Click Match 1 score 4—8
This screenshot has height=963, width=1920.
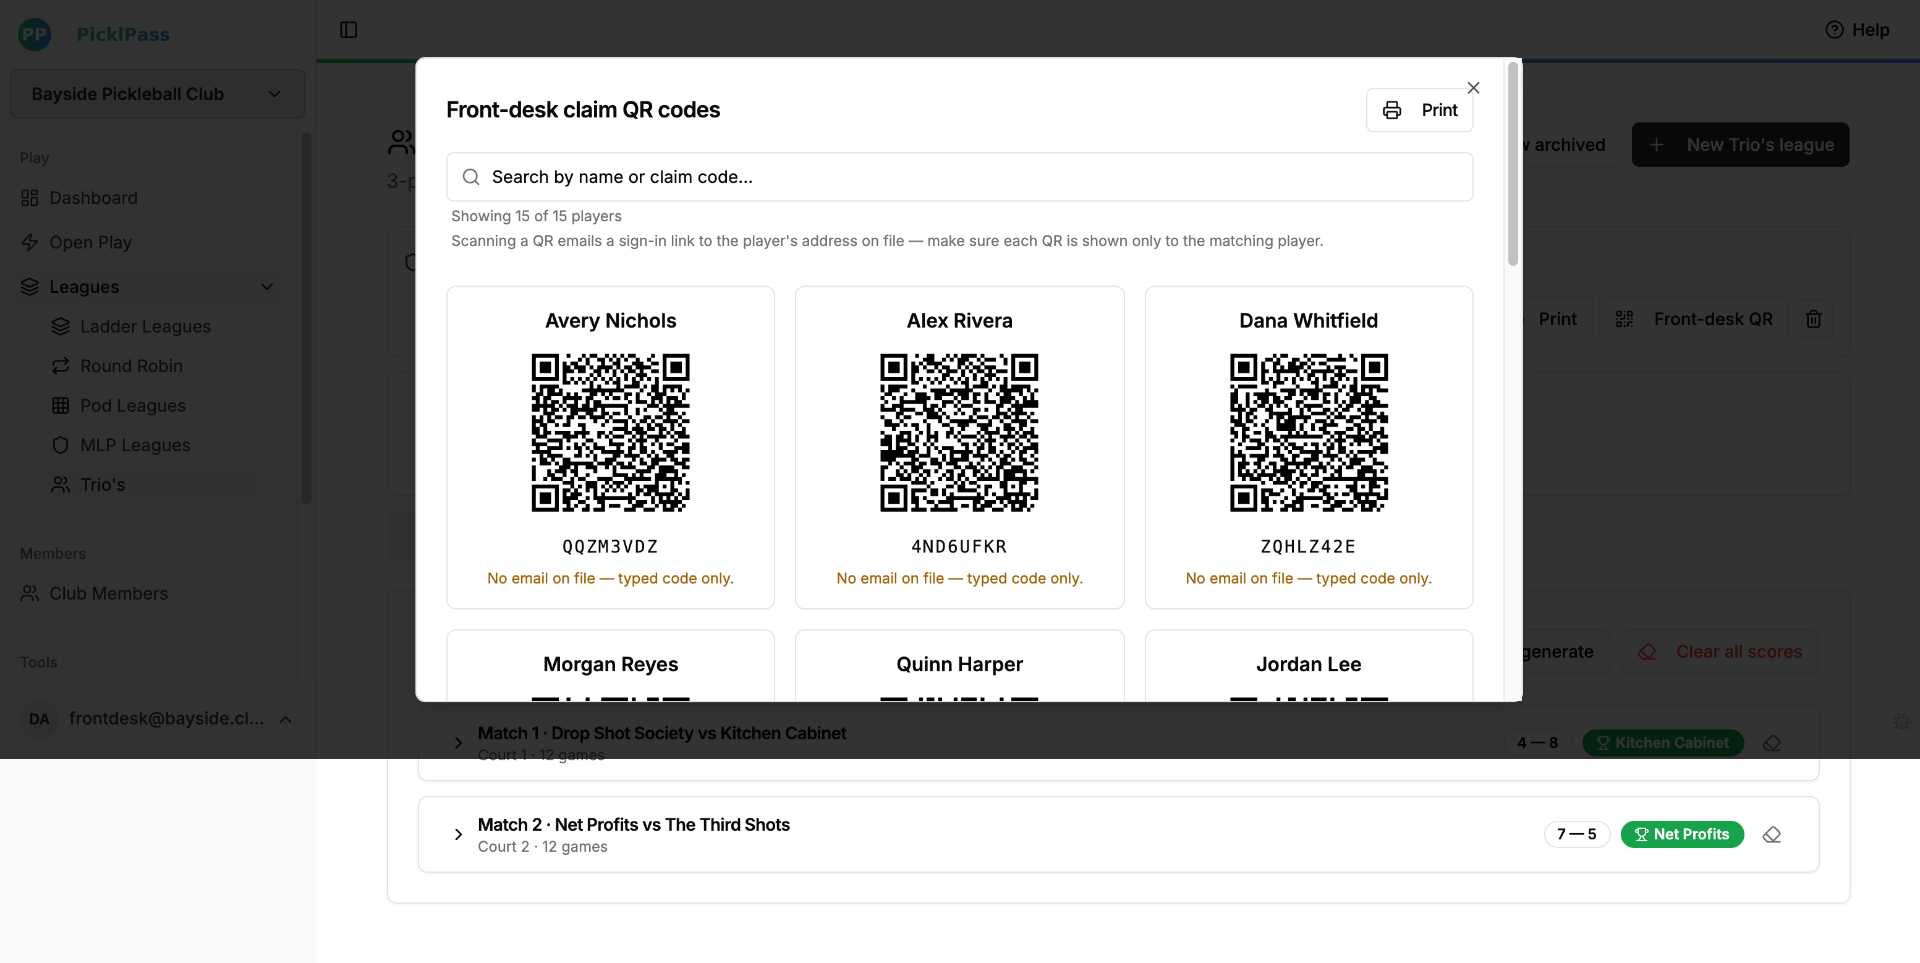pyautogui.click(x=1538, y=743)
